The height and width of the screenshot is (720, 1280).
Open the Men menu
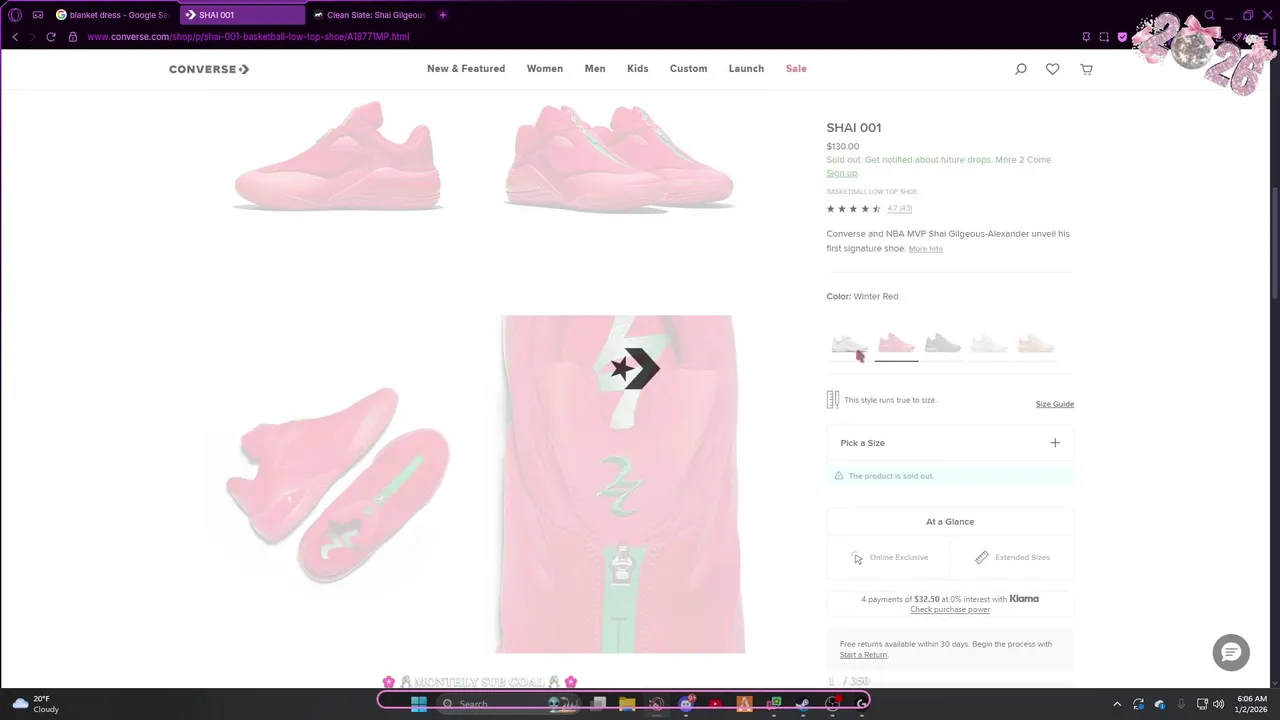(595, 69)
